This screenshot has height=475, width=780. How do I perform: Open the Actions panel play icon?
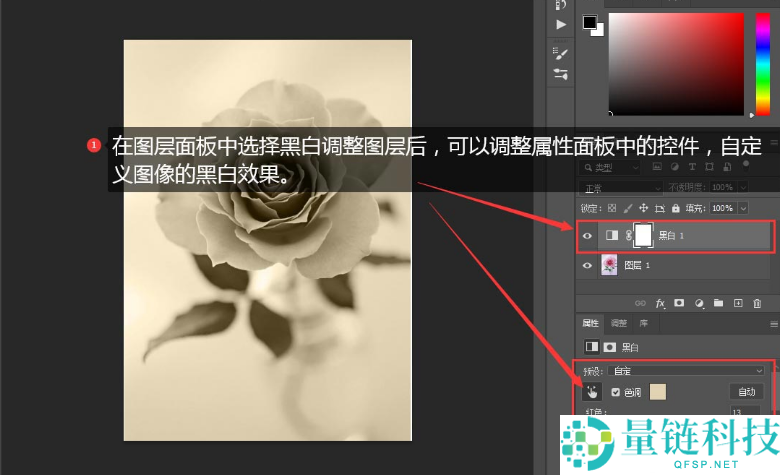pos(561,24)
